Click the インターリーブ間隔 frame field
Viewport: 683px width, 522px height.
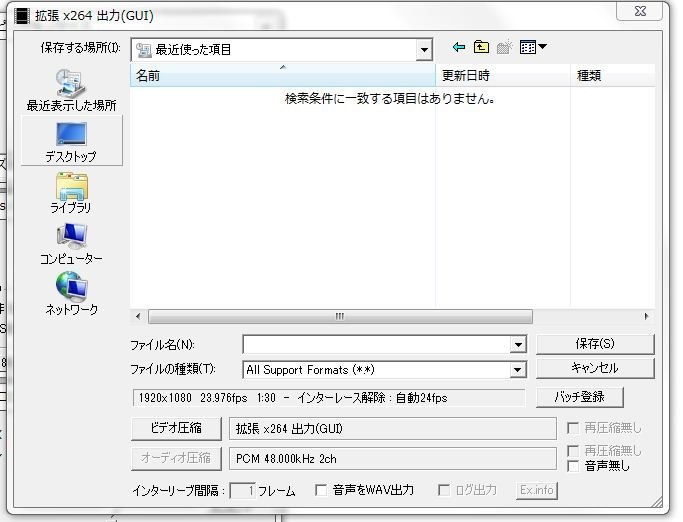point(242,491)
